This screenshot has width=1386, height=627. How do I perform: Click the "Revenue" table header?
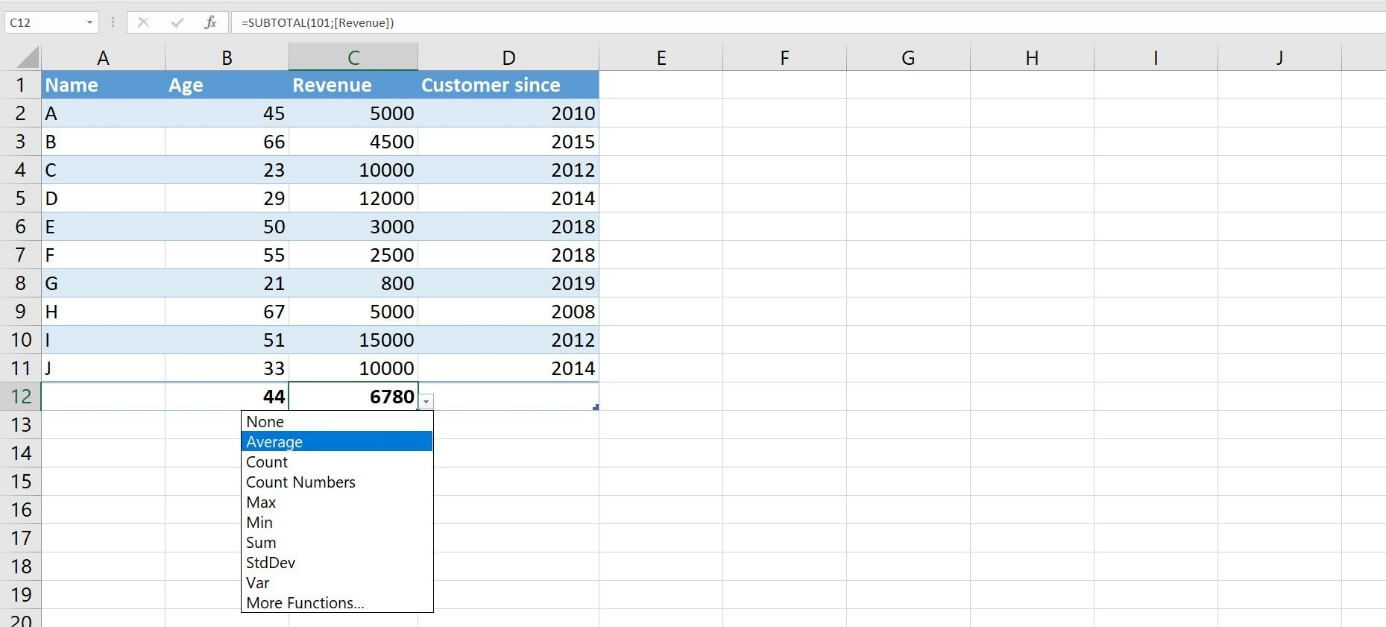click(332, 85)
